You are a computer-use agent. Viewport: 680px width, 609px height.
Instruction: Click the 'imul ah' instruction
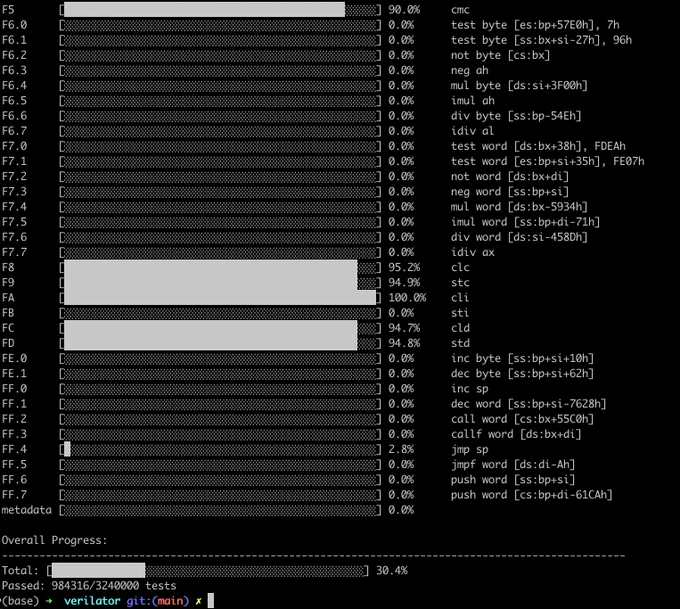point(473,101)
